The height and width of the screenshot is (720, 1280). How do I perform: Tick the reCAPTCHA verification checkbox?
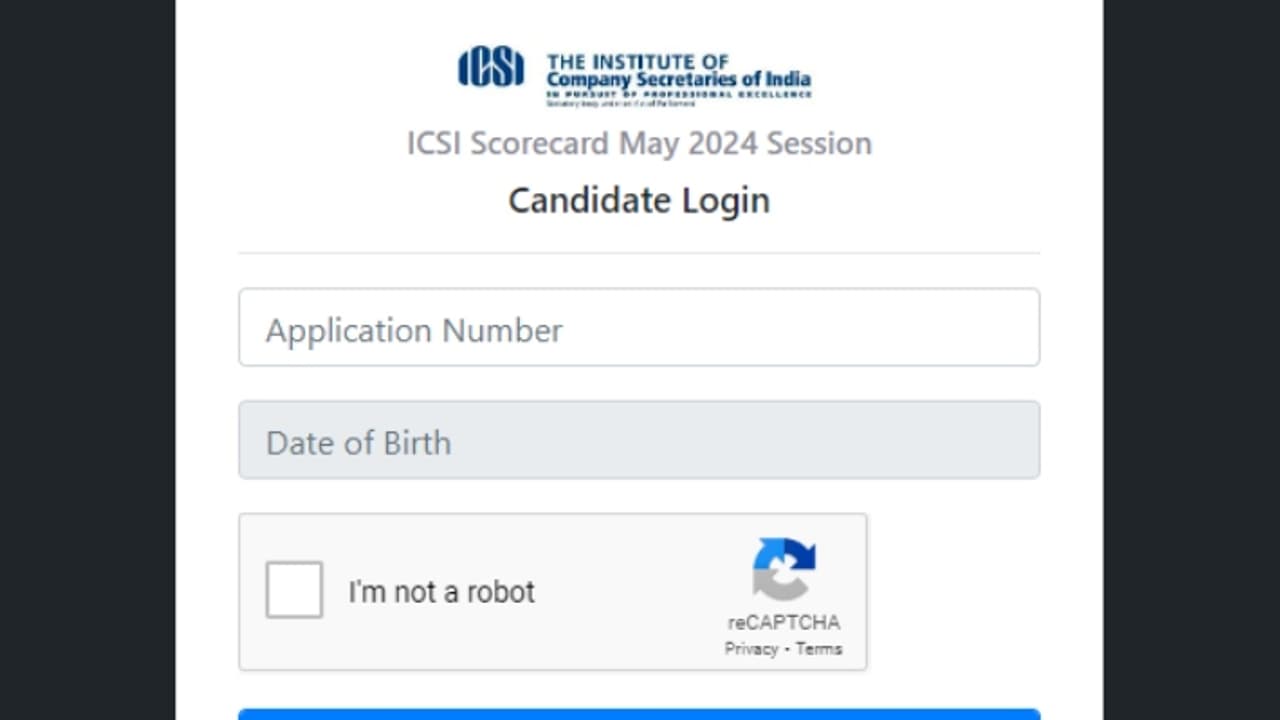293,590
